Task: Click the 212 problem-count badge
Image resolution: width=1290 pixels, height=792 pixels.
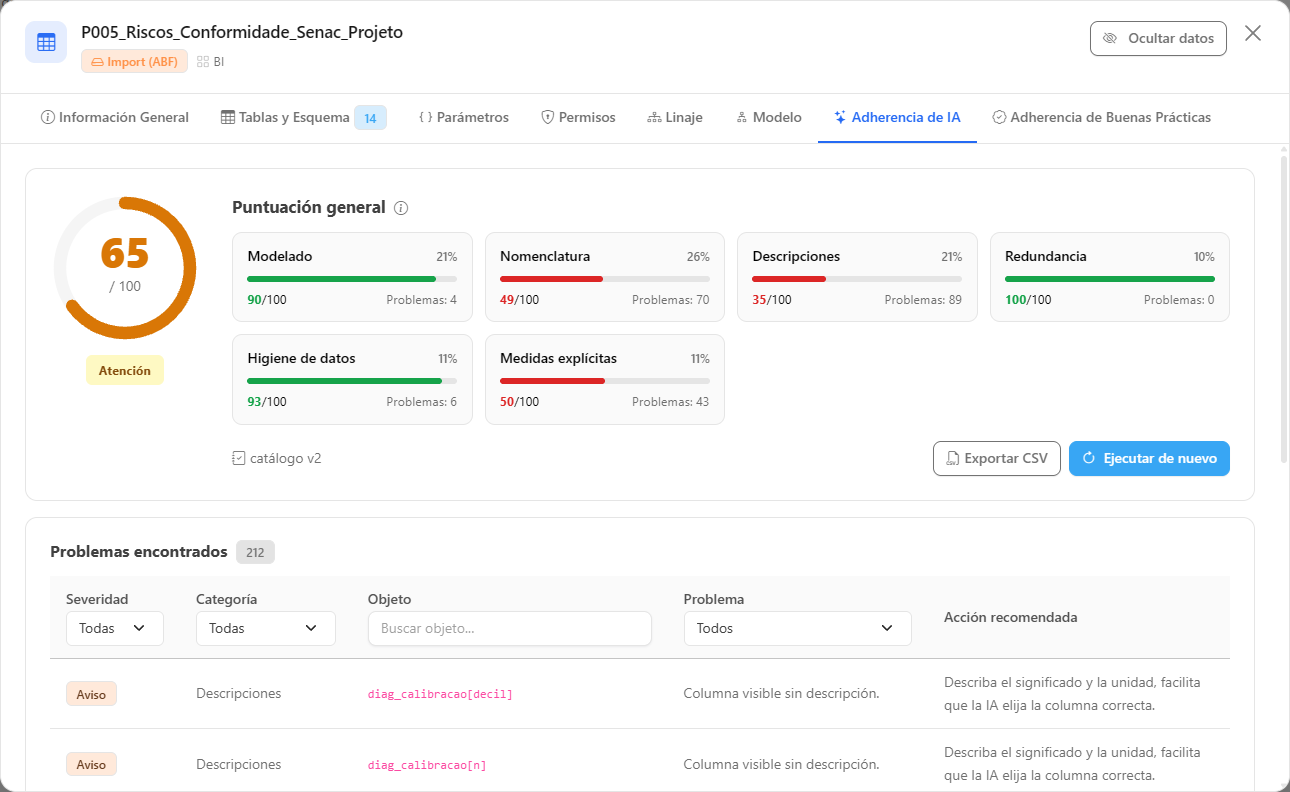Action: 255,552
